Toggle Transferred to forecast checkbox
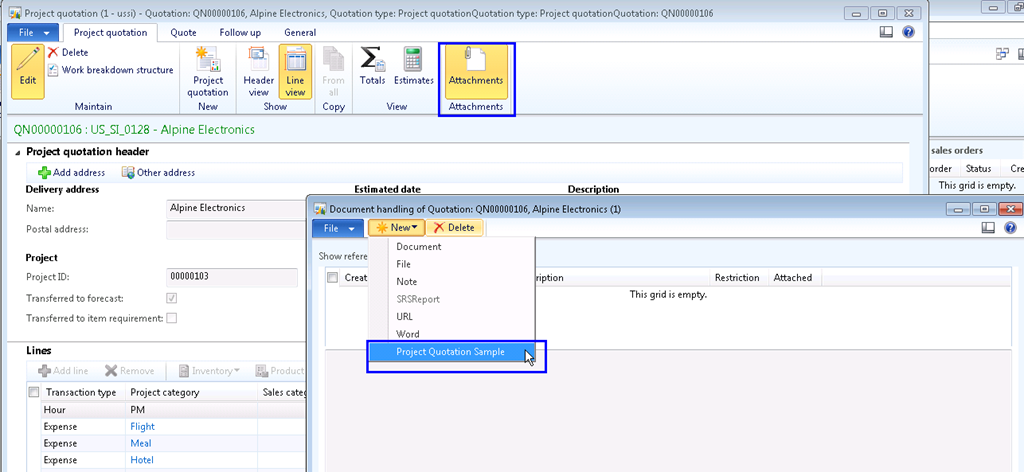 (172, 298)
